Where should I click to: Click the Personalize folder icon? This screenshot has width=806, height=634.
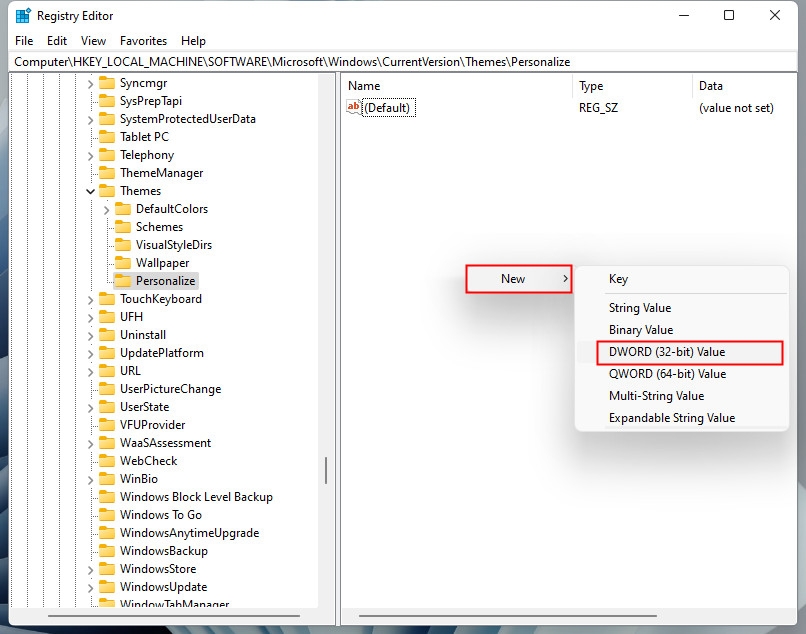coord(123,281)
